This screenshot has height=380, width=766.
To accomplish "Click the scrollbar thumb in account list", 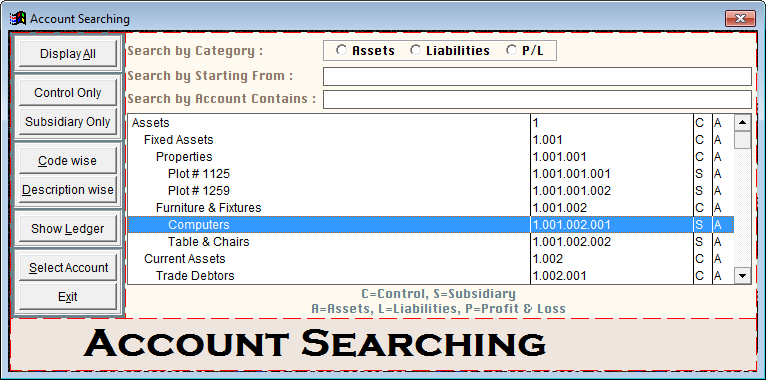I will pyautogui.click(x=743, y=140).
